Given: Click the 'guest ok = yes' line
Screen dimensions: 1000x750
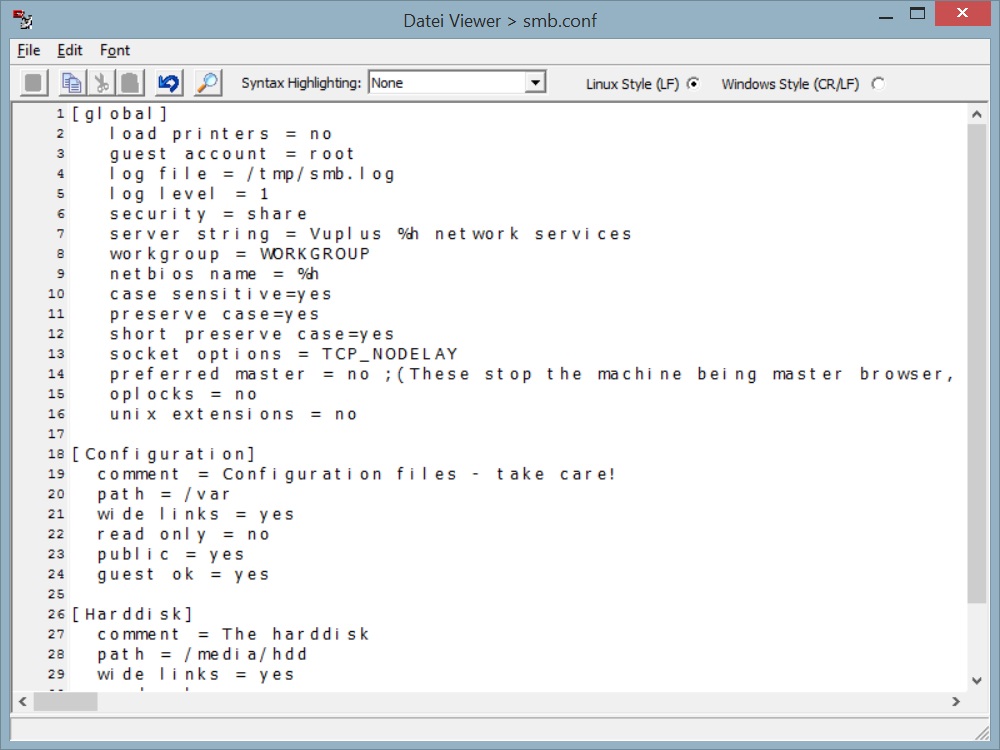Looking at the screenshot, I should (x=183, y=575).
